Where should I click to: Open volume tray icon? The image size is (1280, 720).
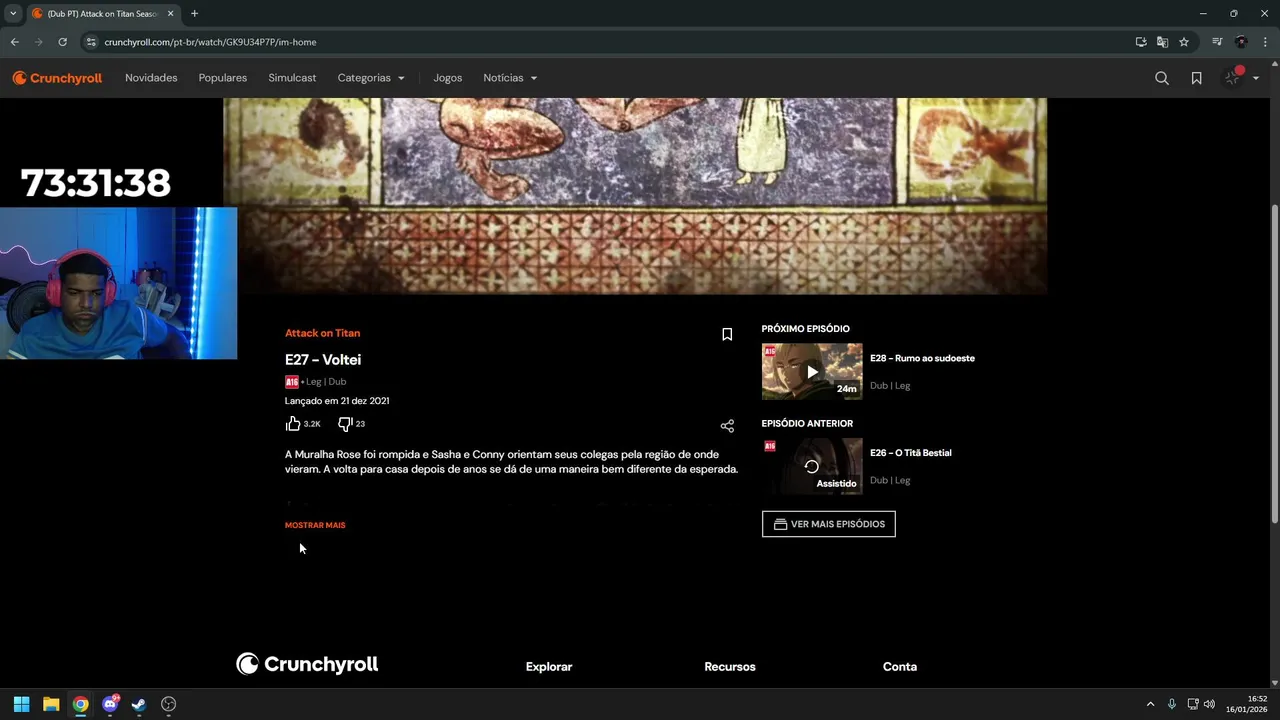coord(1210,704)
